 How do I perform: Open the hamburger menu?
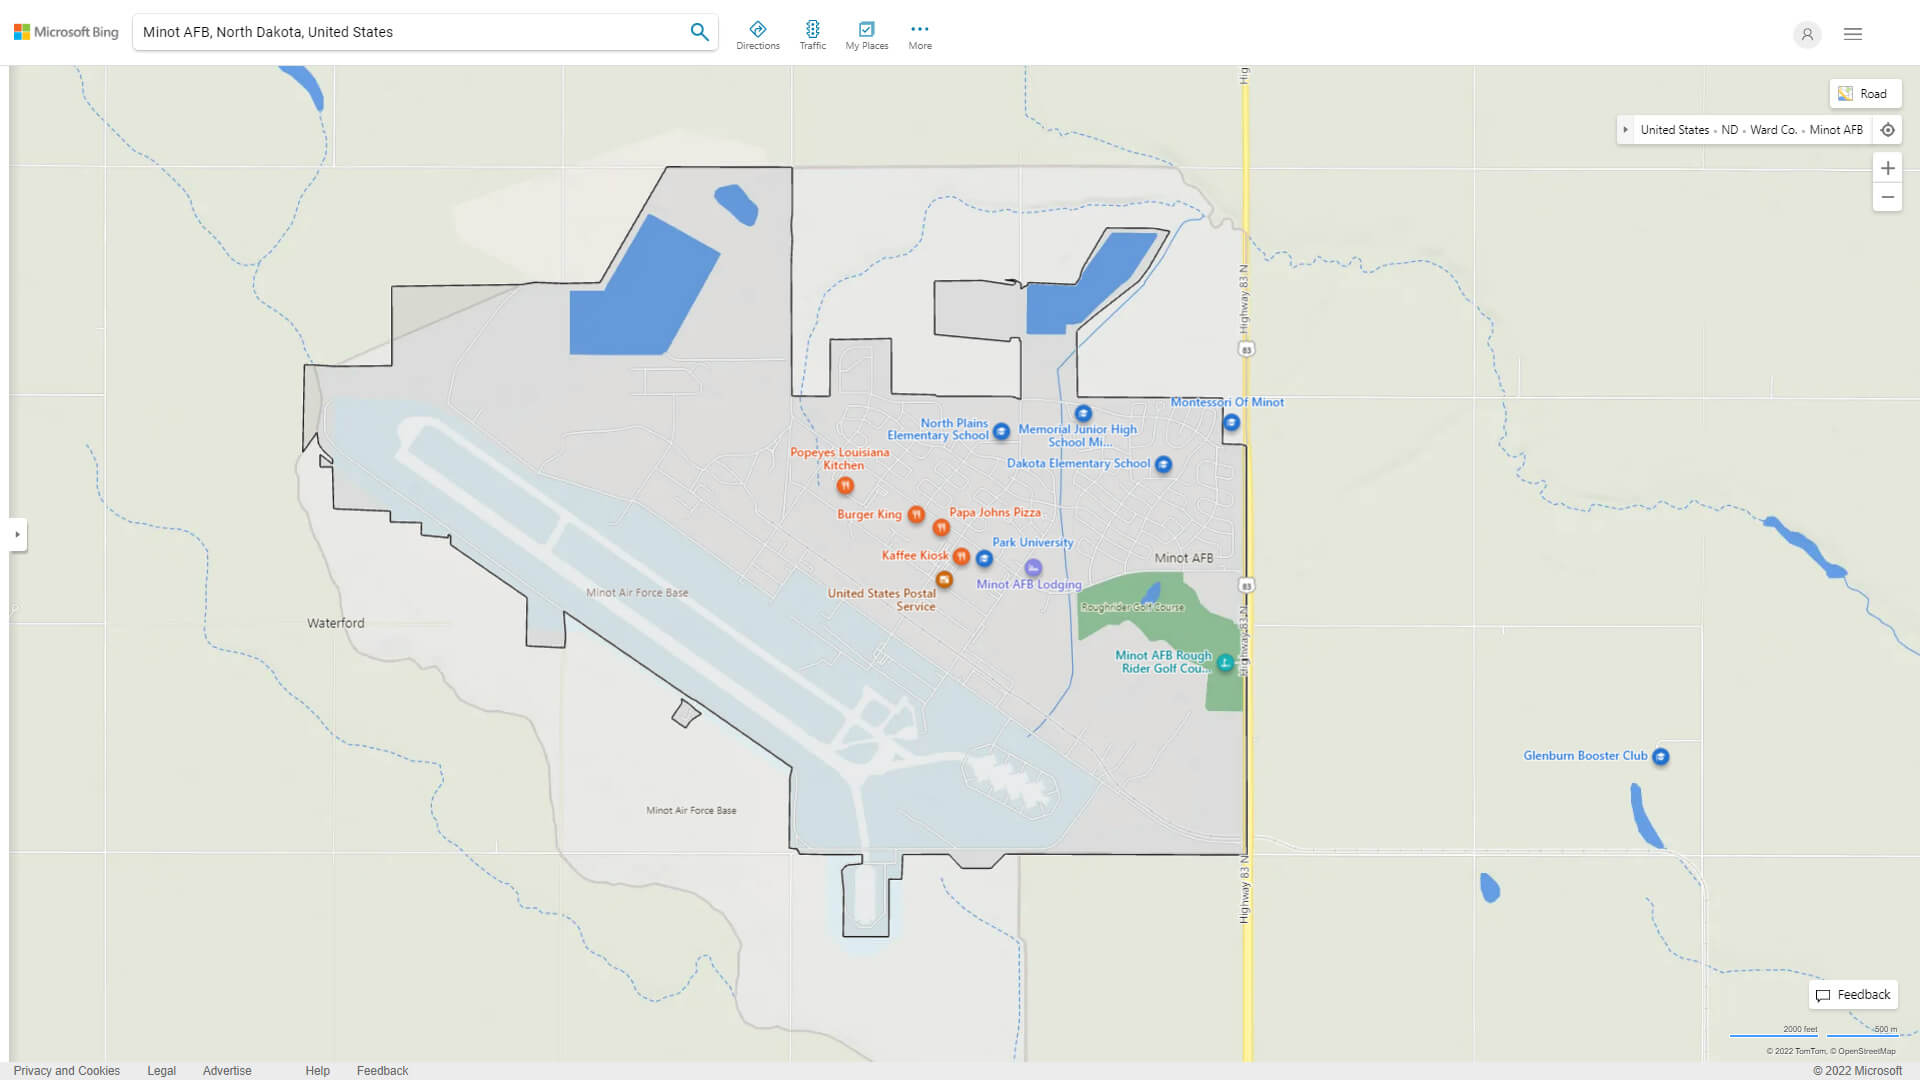click(1853, 34)
